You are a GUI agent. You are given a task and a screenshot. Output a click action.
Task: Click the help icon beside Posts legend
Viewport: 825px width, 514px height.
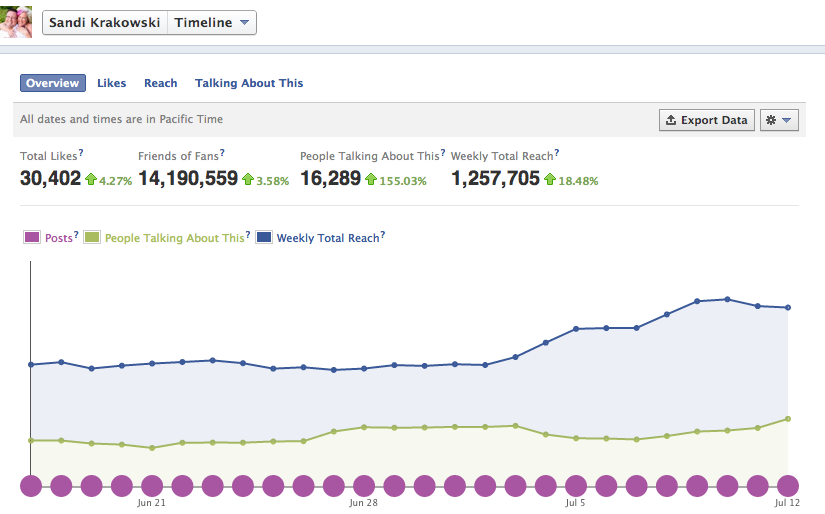[x=75, y=235]
